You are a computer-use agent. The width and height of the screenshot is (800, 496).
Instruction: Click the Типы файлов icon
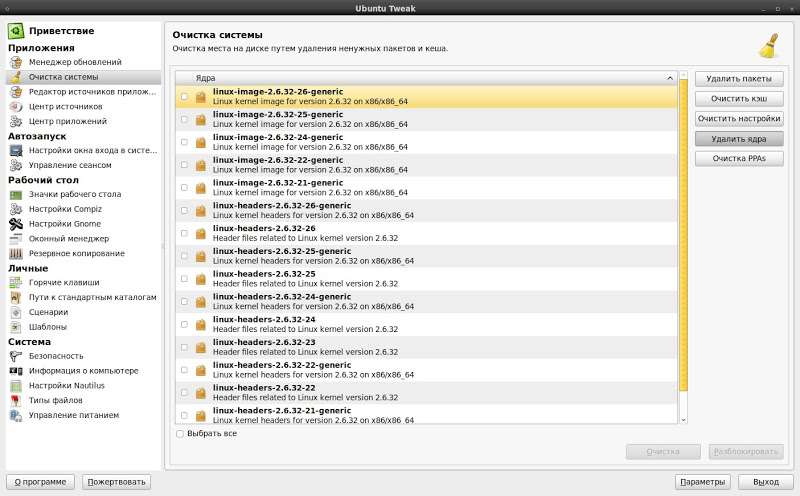point(16,401)
